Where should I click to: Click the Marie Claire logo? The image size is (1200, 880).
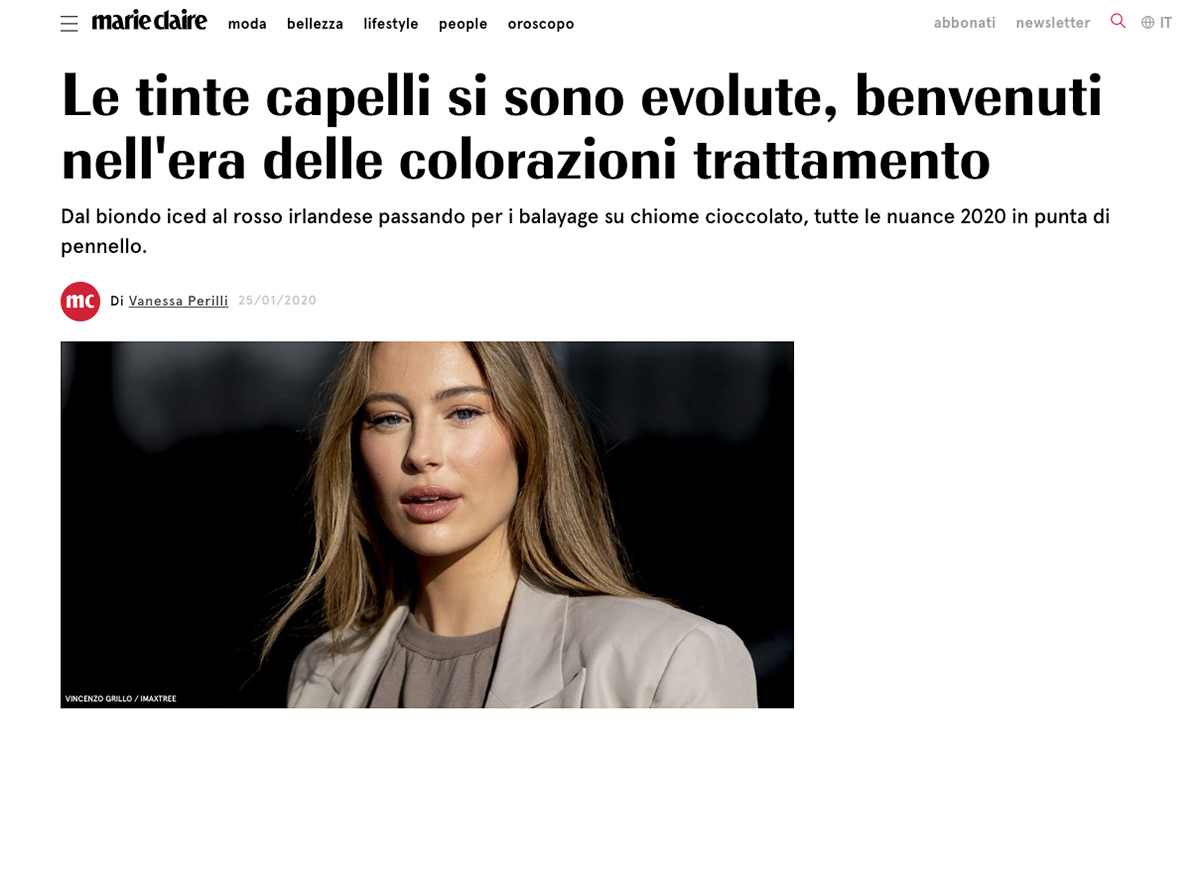tap(149, 21)
